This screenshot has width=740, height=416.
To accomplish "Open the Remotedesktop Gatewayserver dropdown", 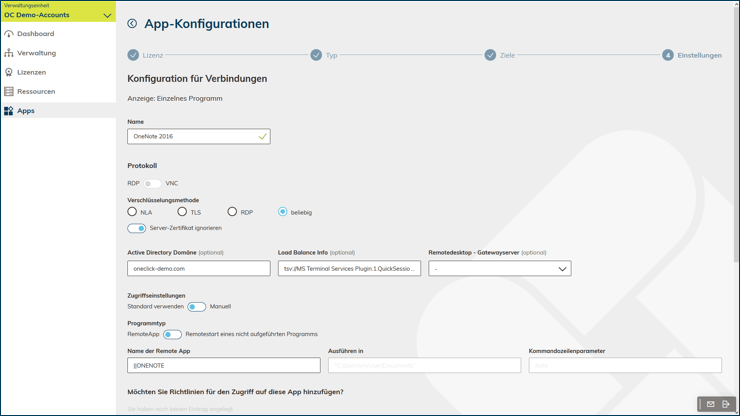I will [x=499, y=269].
